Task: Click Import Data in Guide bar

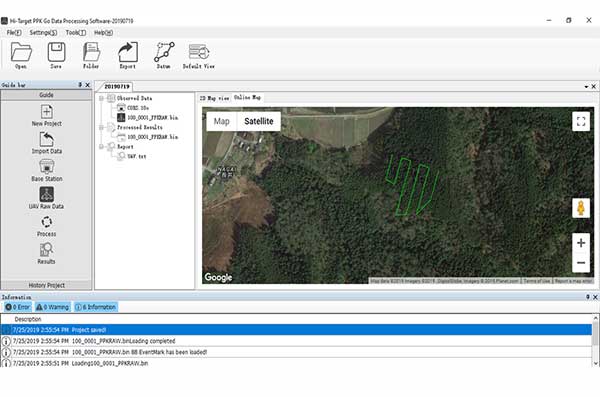Action: coord(47,143)
